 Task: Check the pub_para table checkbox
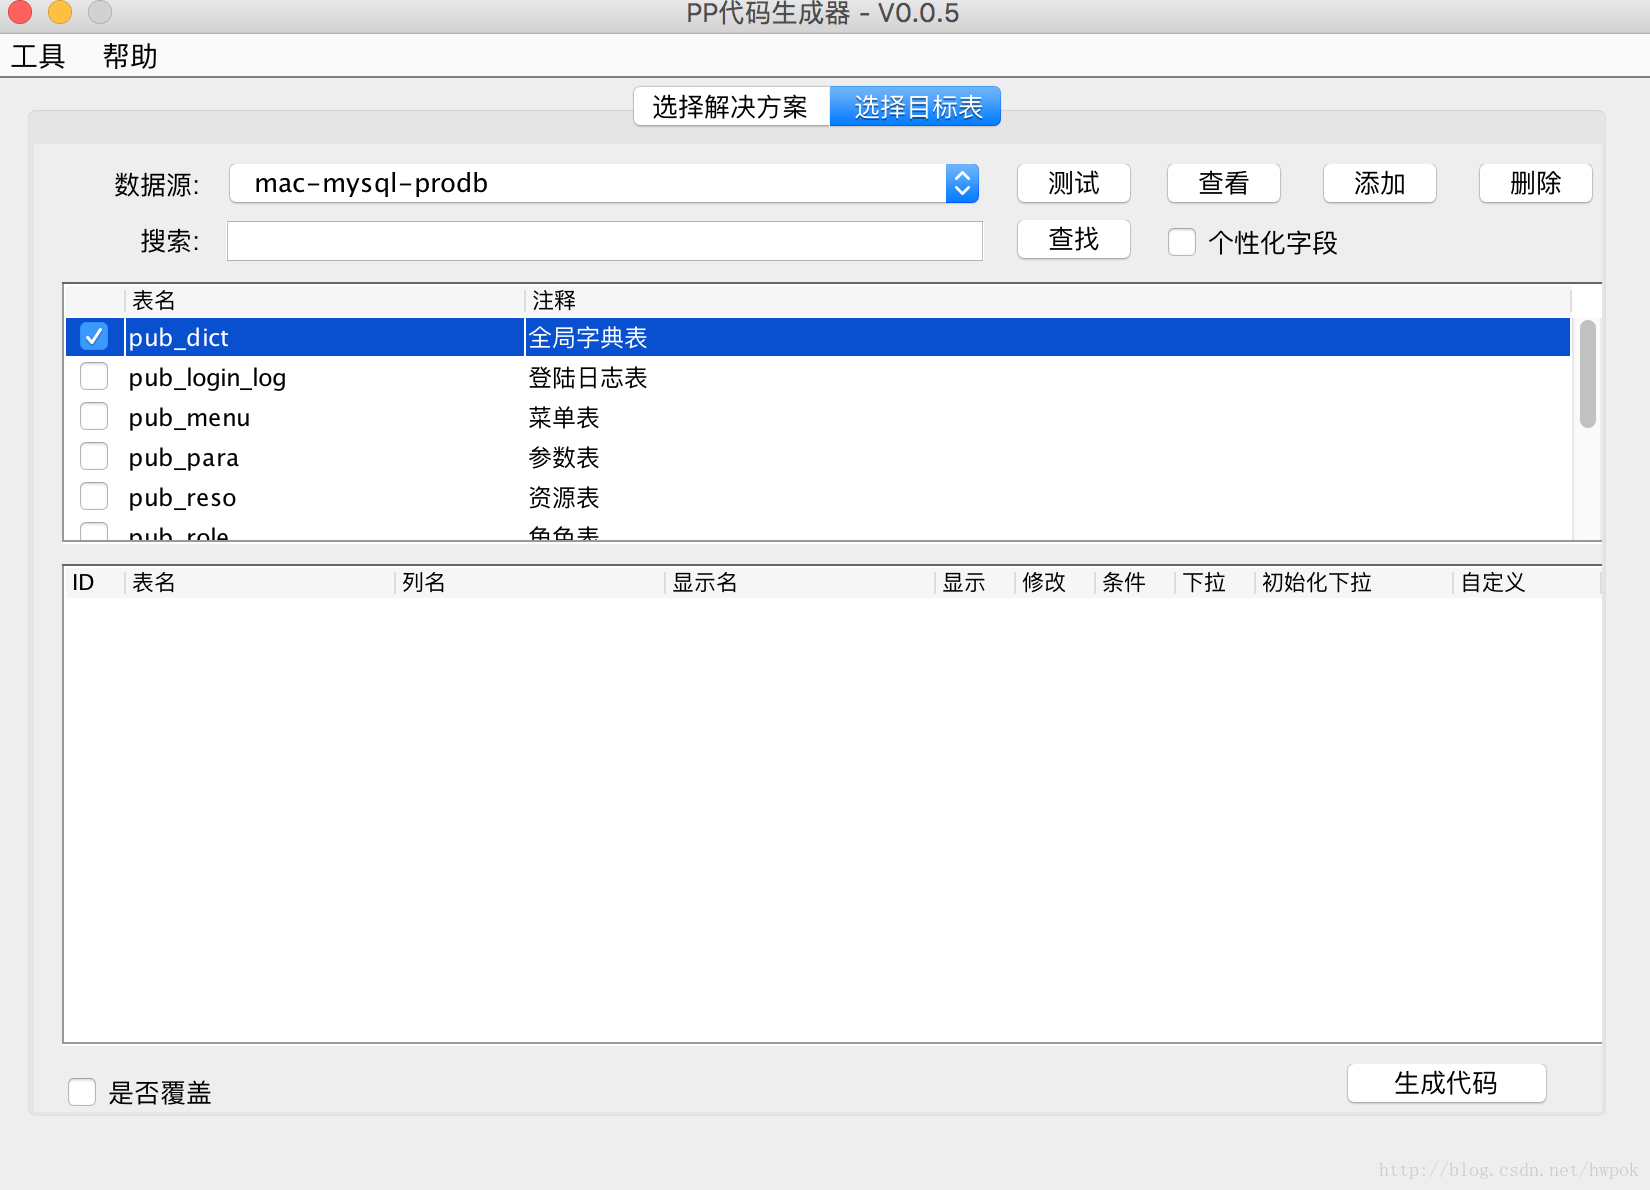pos(94,456)
